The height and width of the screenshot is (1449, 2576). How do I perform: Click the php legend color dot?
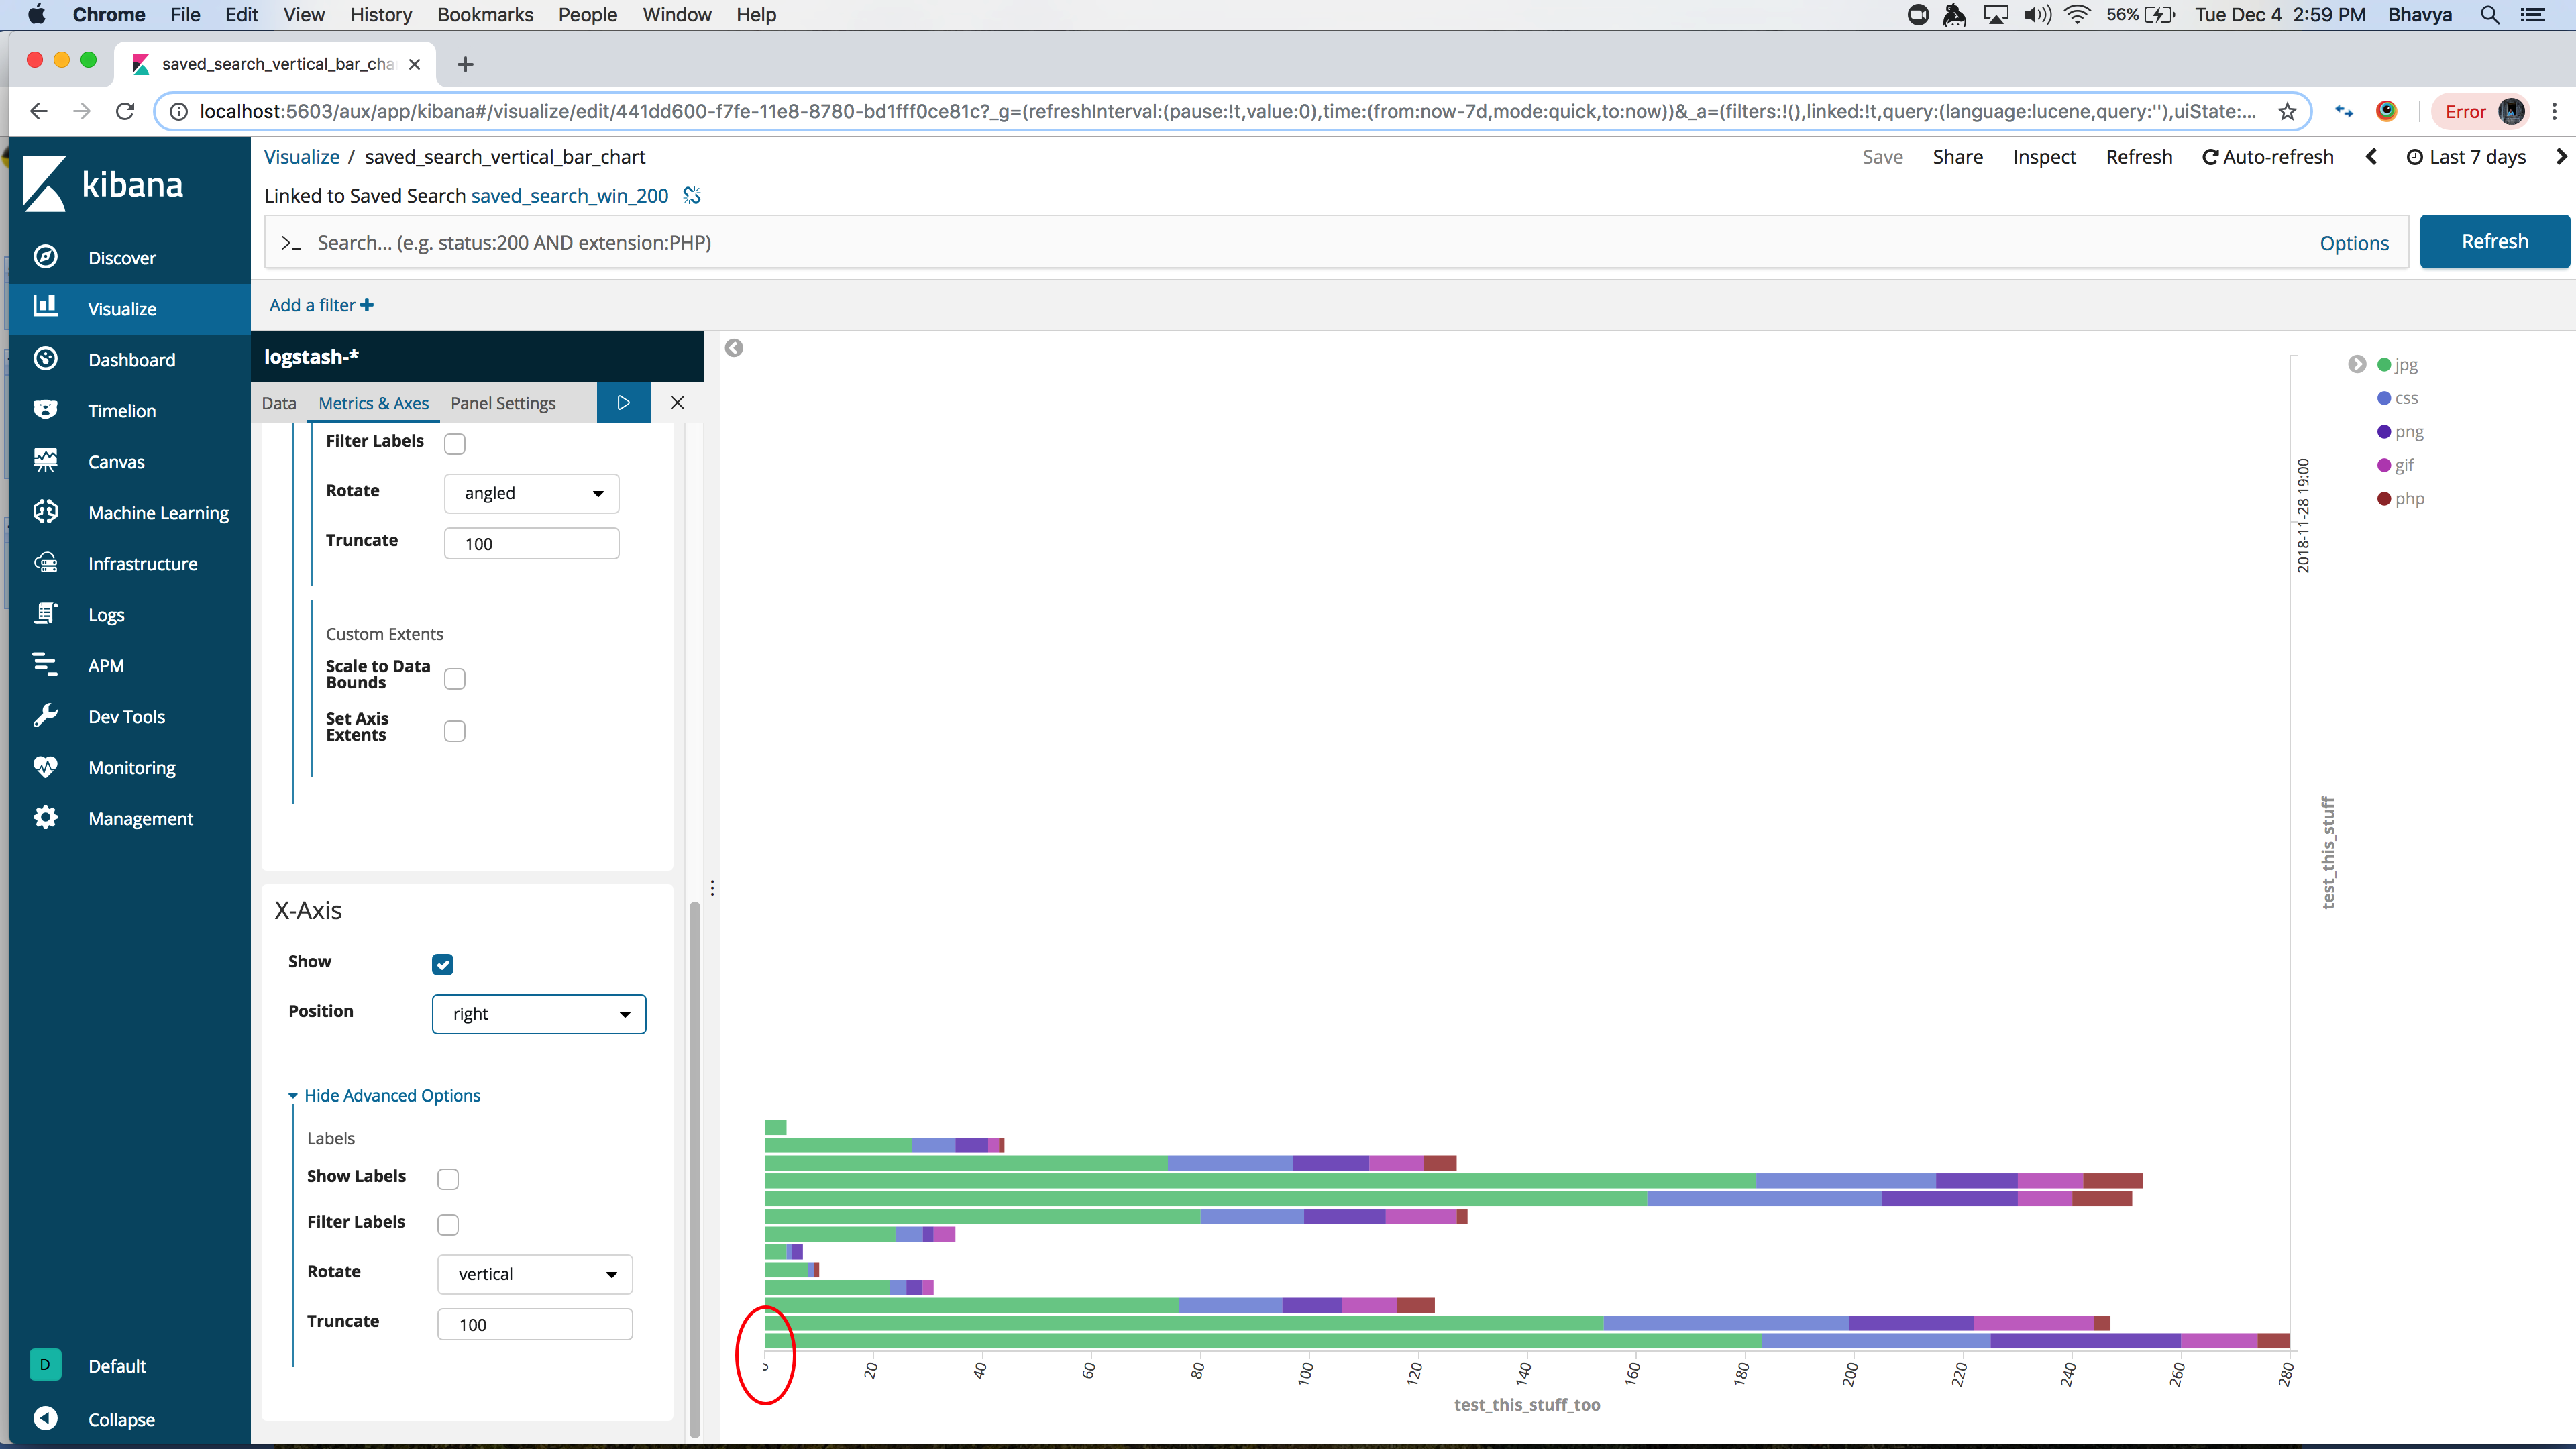coord(2384,499)
